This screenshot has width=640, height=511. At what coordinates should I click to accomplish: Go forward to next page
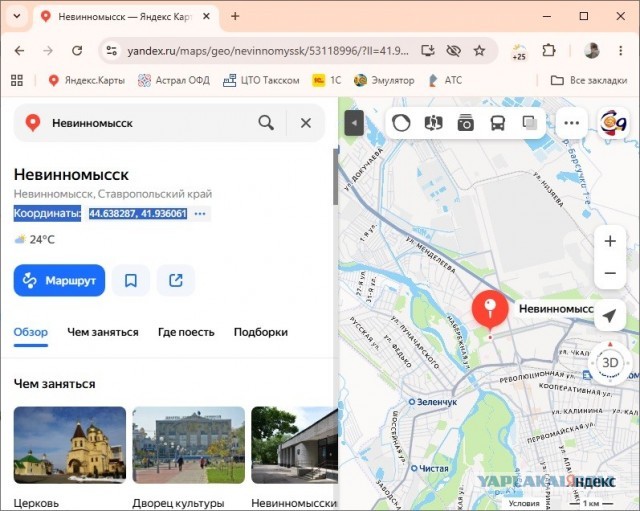point(48,51)
